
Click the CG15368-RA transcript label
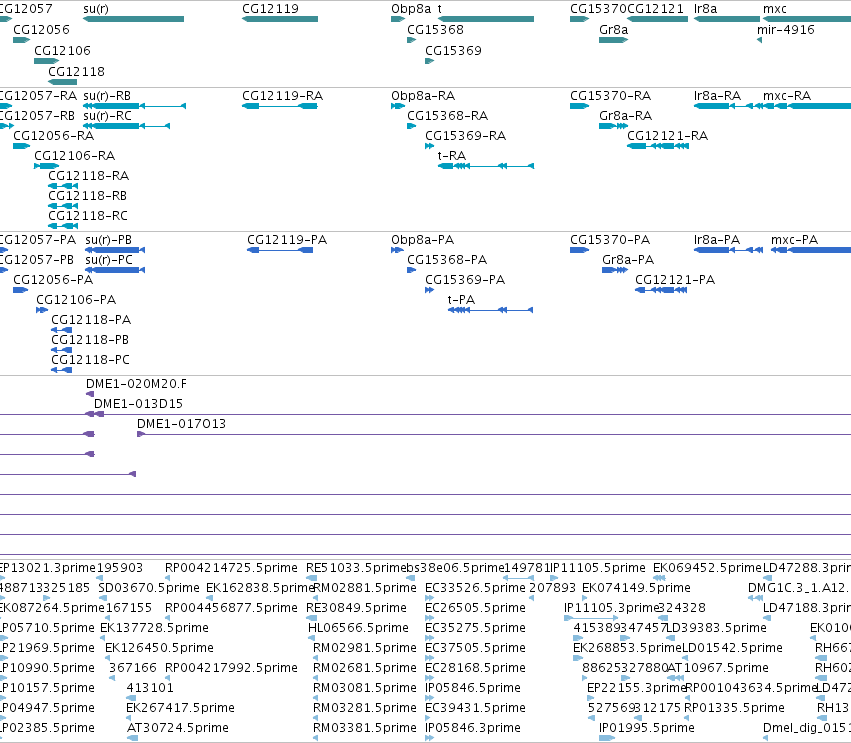click(447, 116)
